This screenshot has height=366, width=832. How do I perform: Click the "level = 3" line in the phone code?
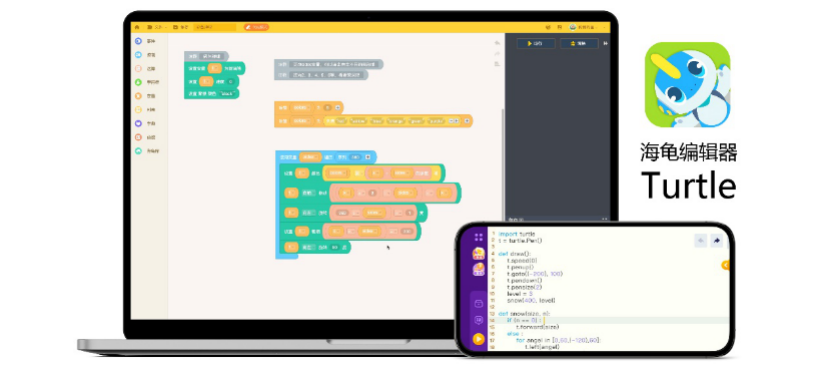[521, 294]
